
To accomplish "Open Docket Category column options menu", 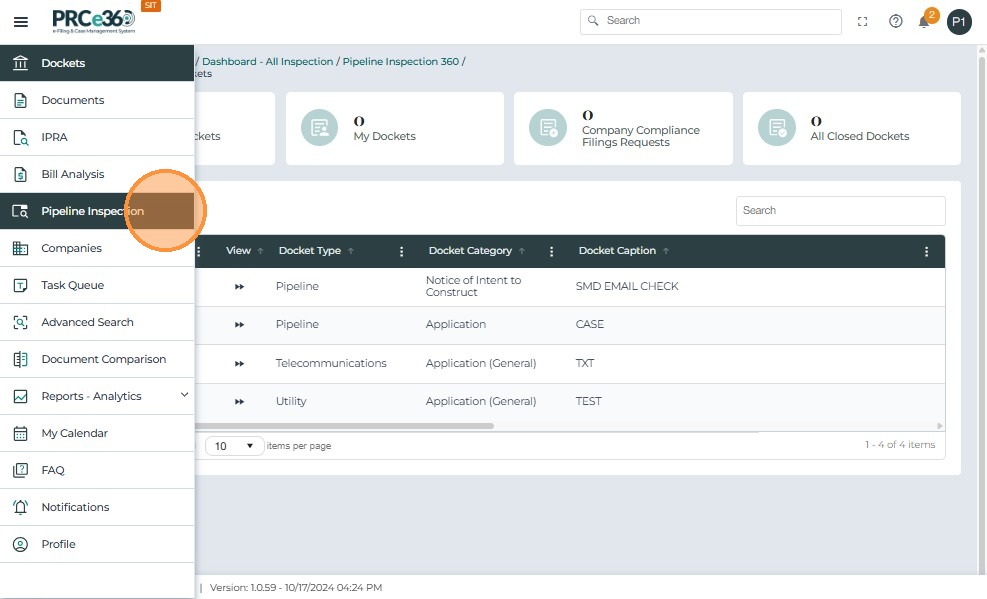I will click(x=551, y=252).
